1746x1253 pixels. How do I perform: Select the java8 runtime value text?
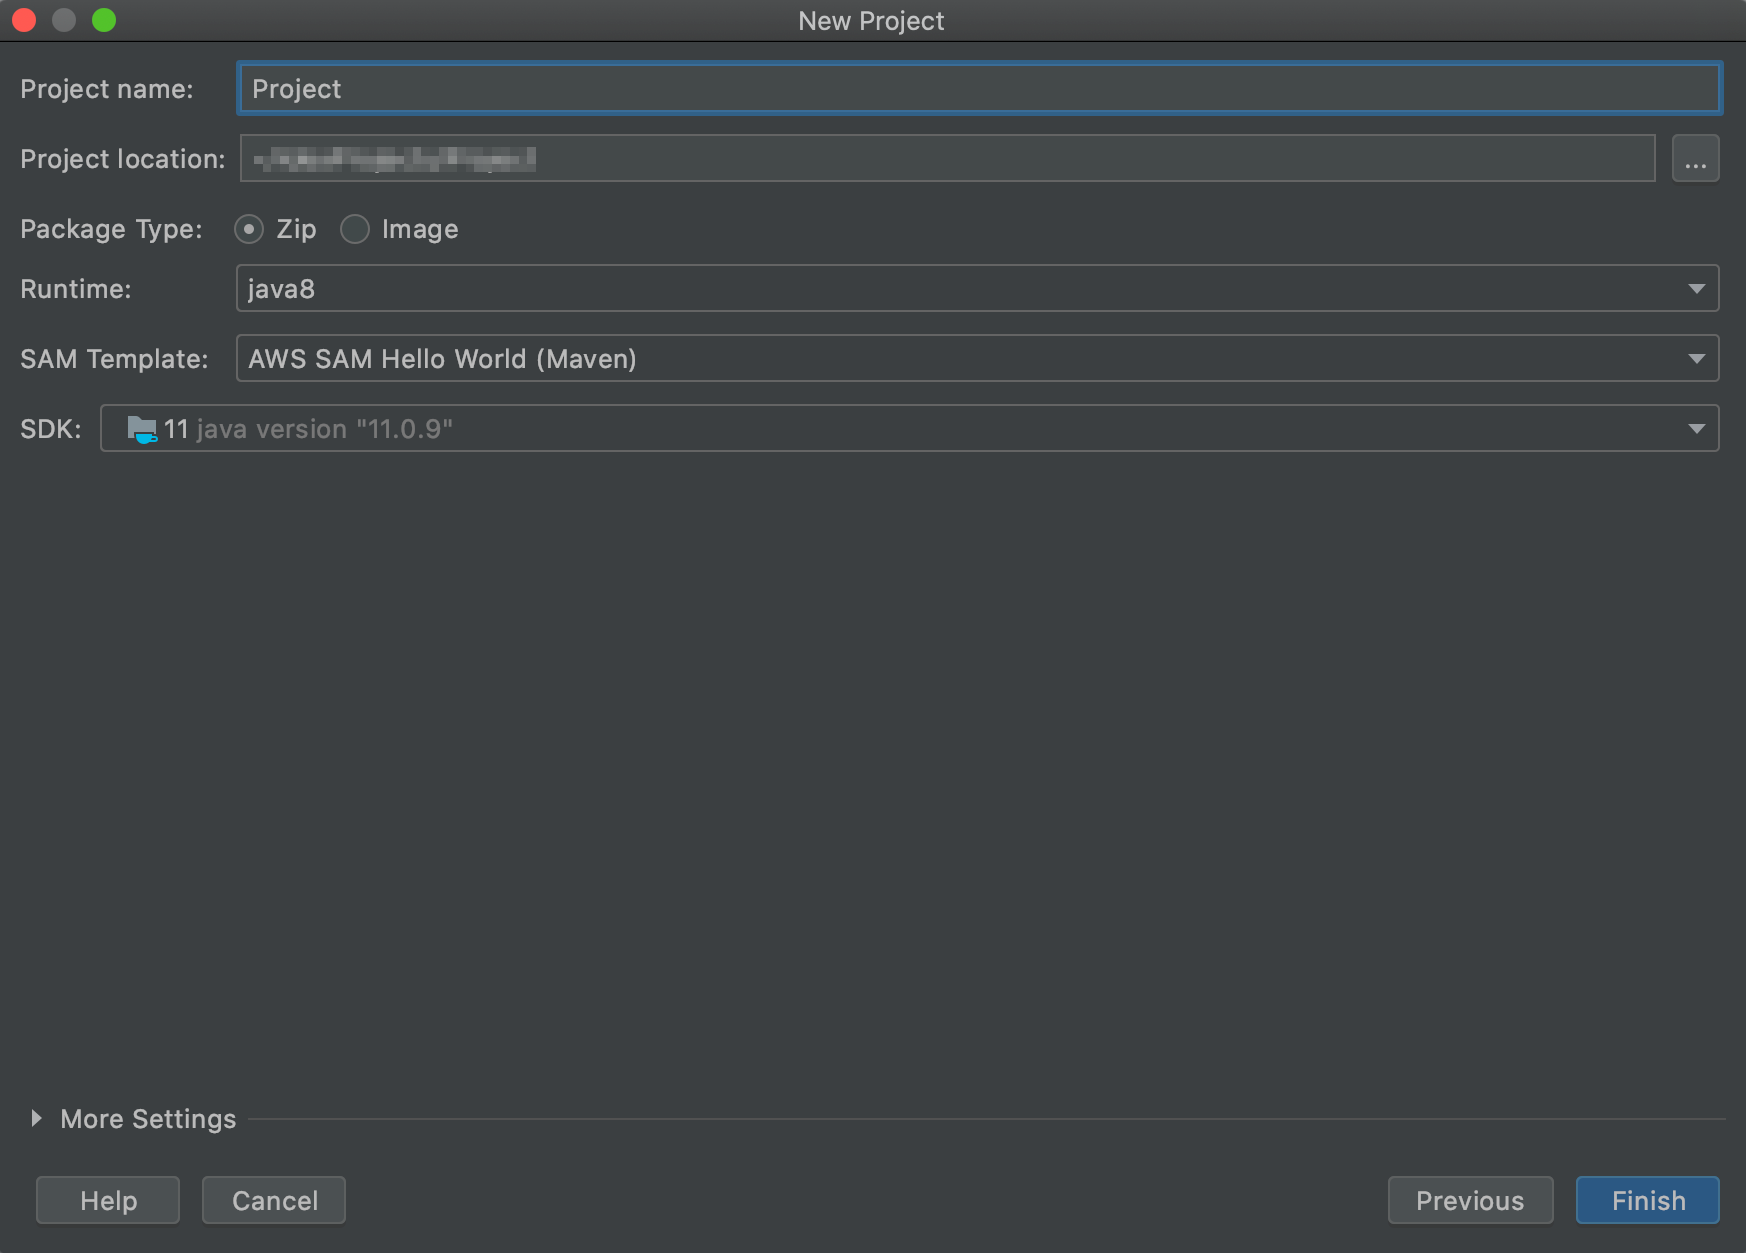click(282, 288)
